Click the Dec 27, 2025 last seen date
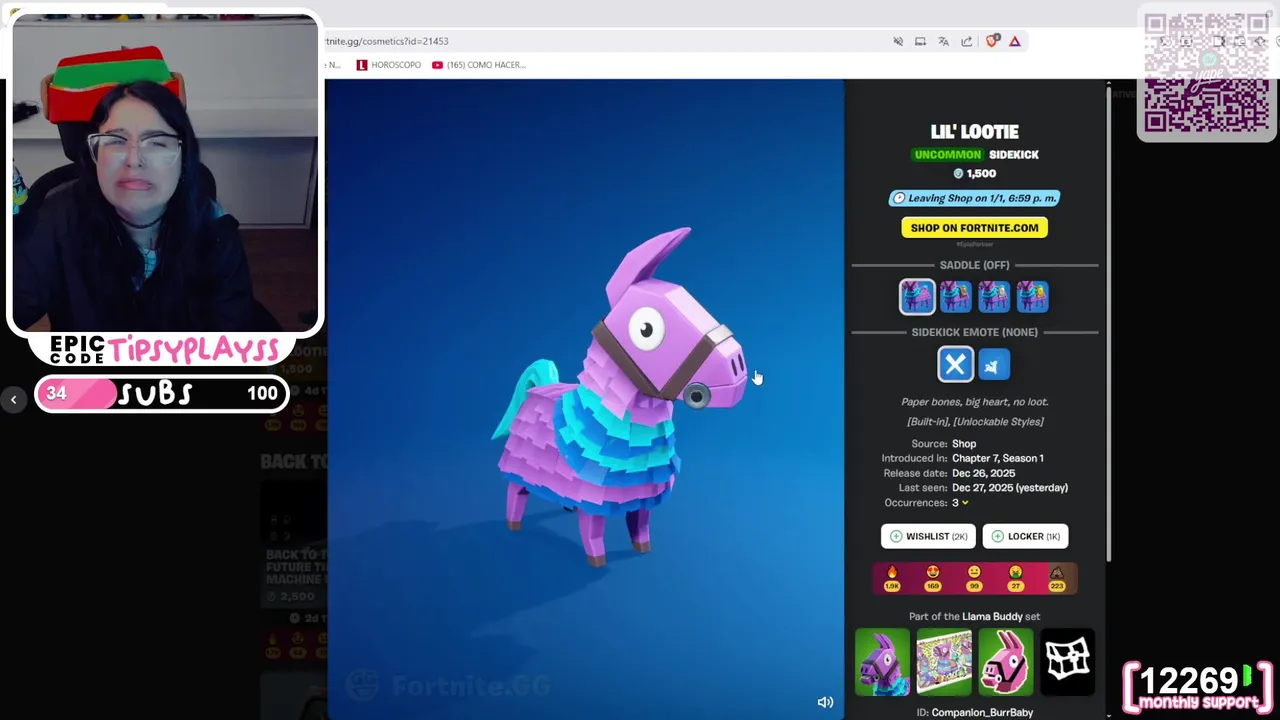This screenshot has width=1280, height=720. [1010, 488]
